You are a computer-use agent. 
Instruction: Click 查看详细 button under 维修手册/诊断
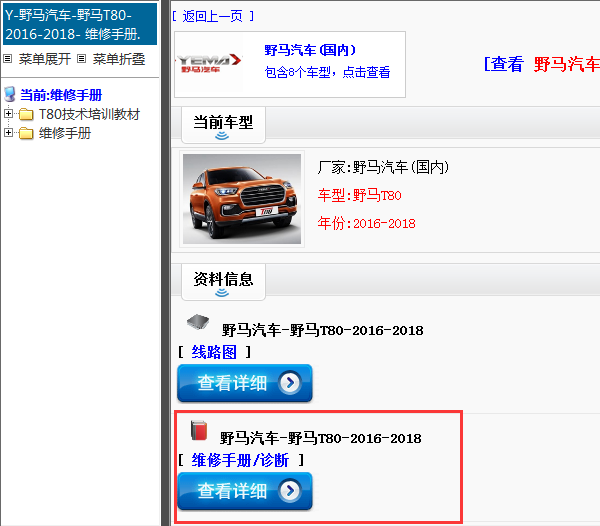coord(245,491)
